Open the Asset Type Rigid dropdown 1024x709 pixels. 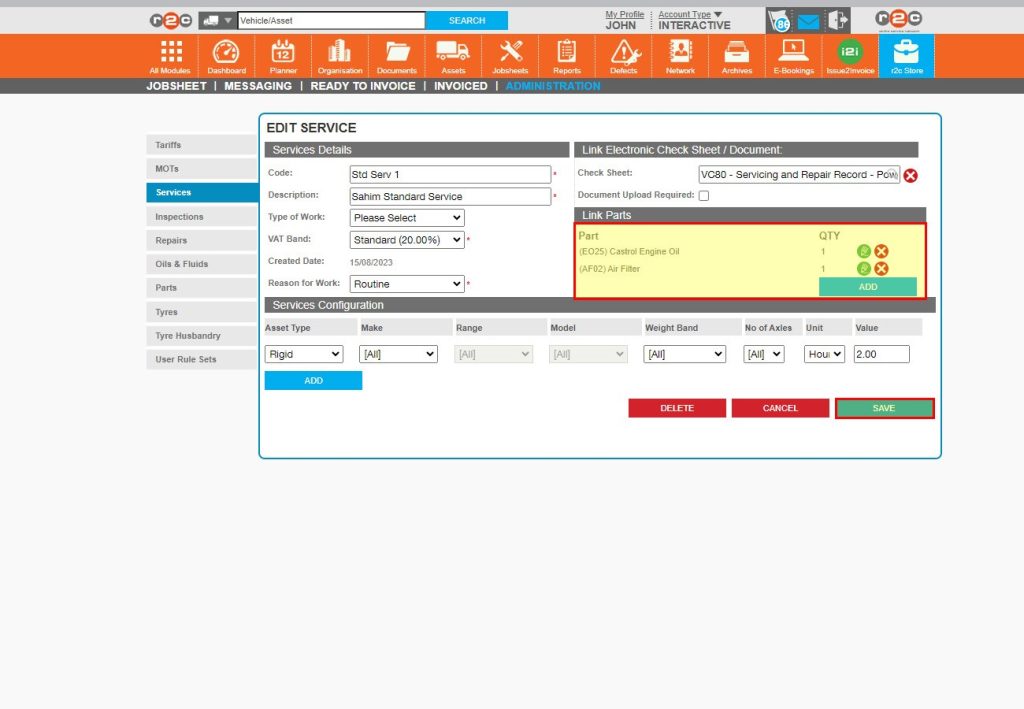304,354
